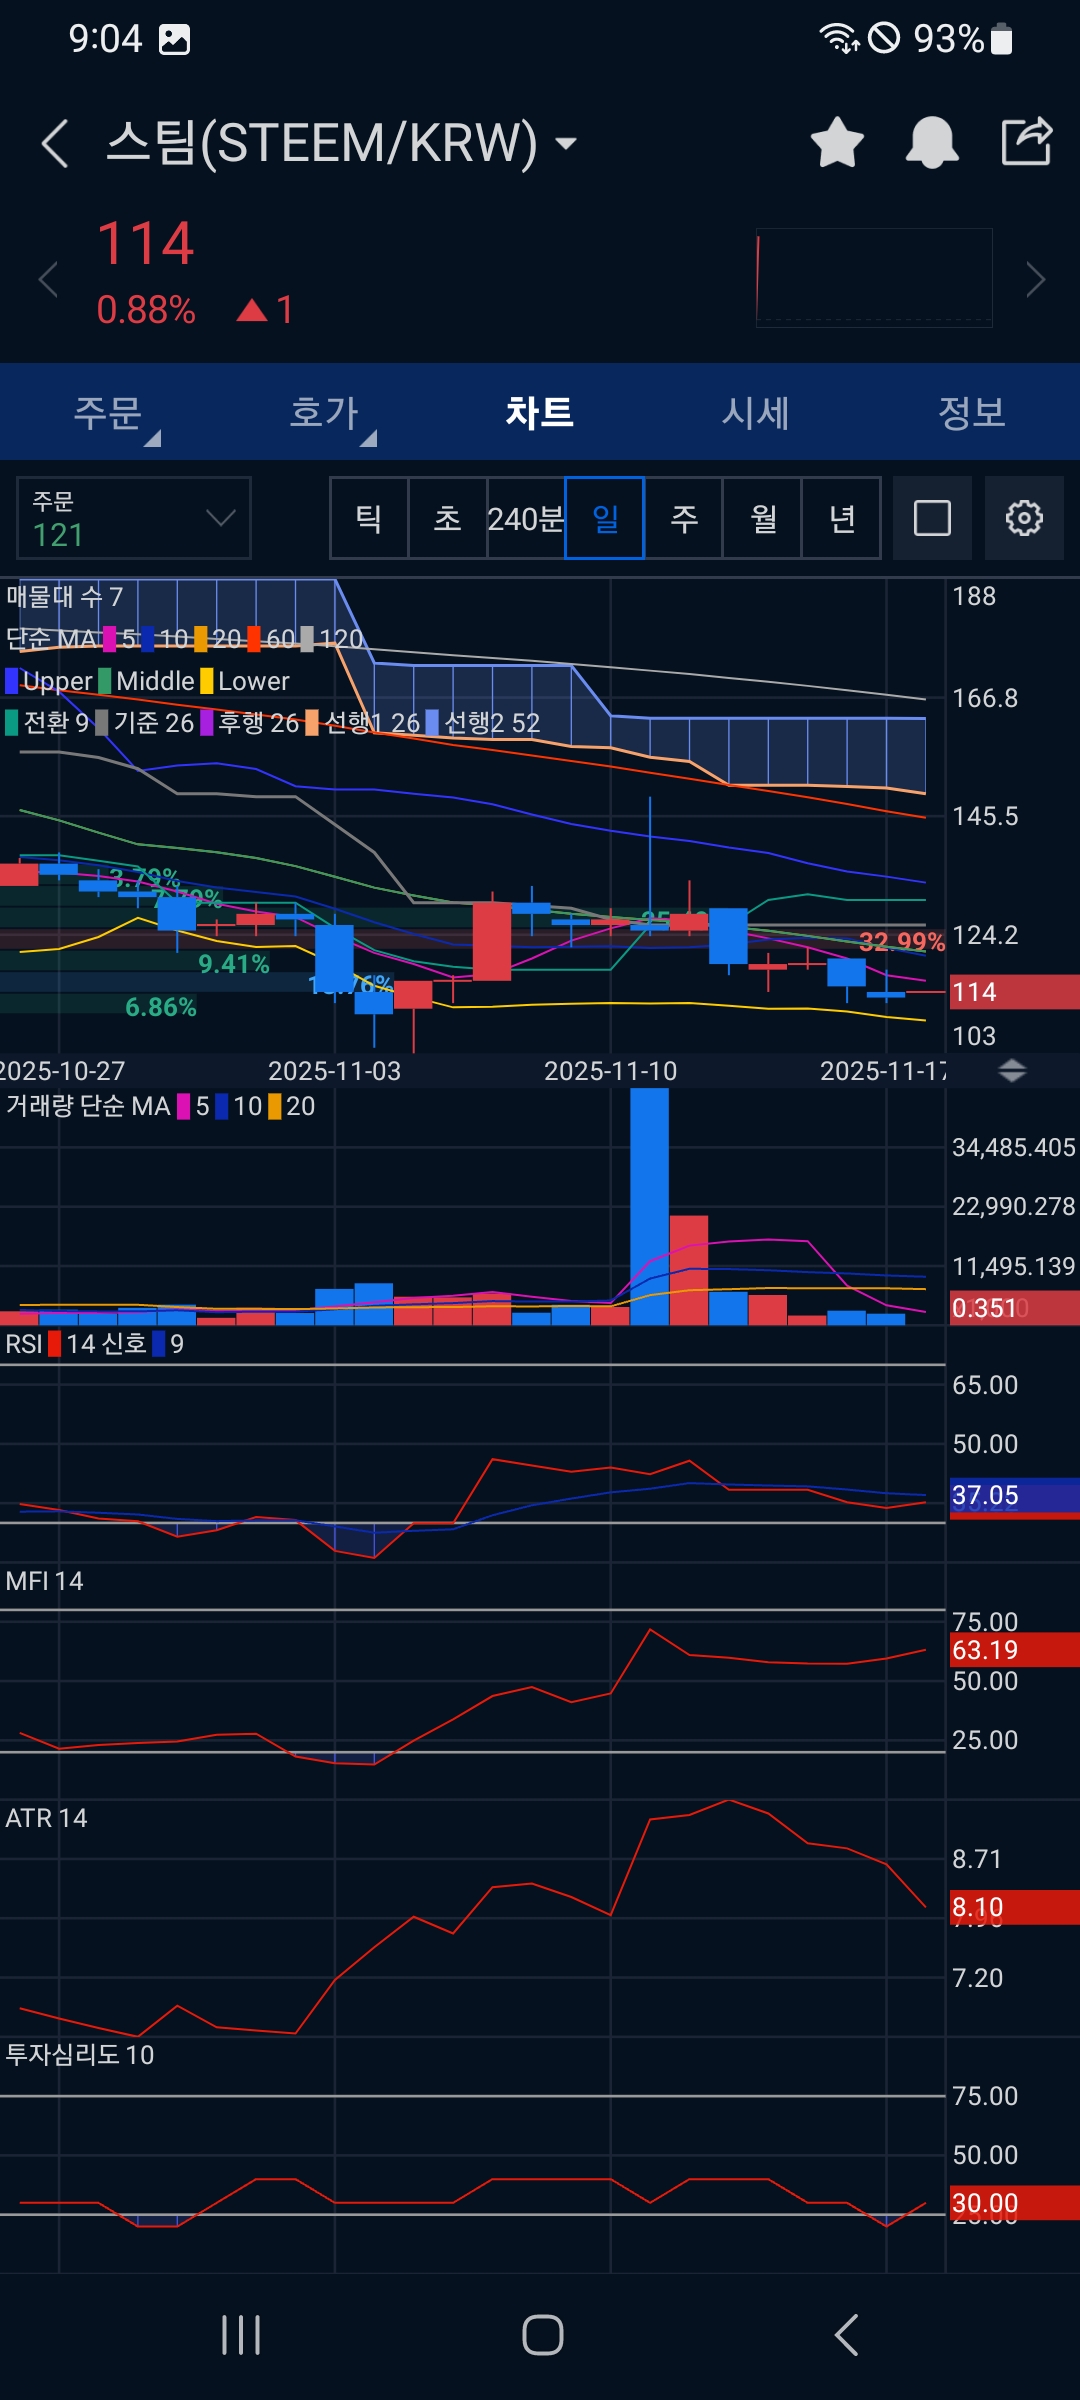Image resolution: width=1080 pixels, height=2400 pixels.
Task: Tap the 전환 9 Ichimoku legend
Action: [48, 722]
